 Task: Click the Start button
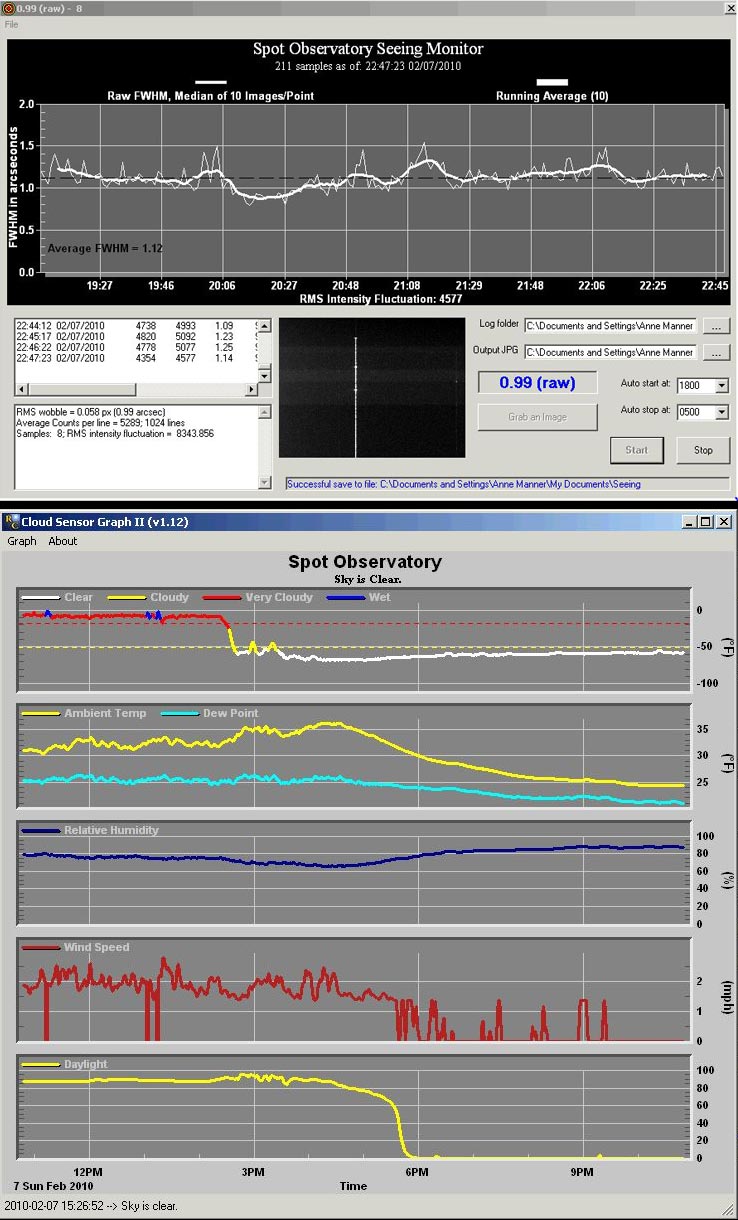[x=637, y=450]
